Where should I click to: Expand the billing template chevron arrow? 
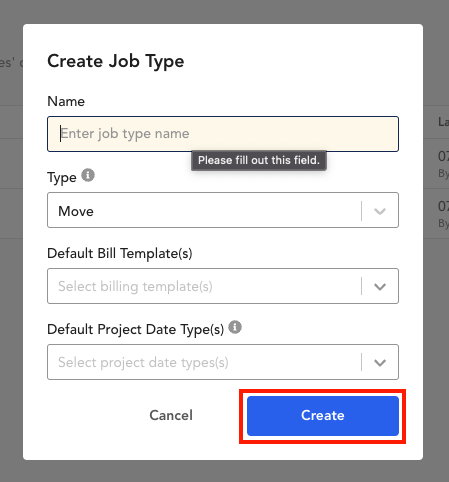tap(380, 287)
